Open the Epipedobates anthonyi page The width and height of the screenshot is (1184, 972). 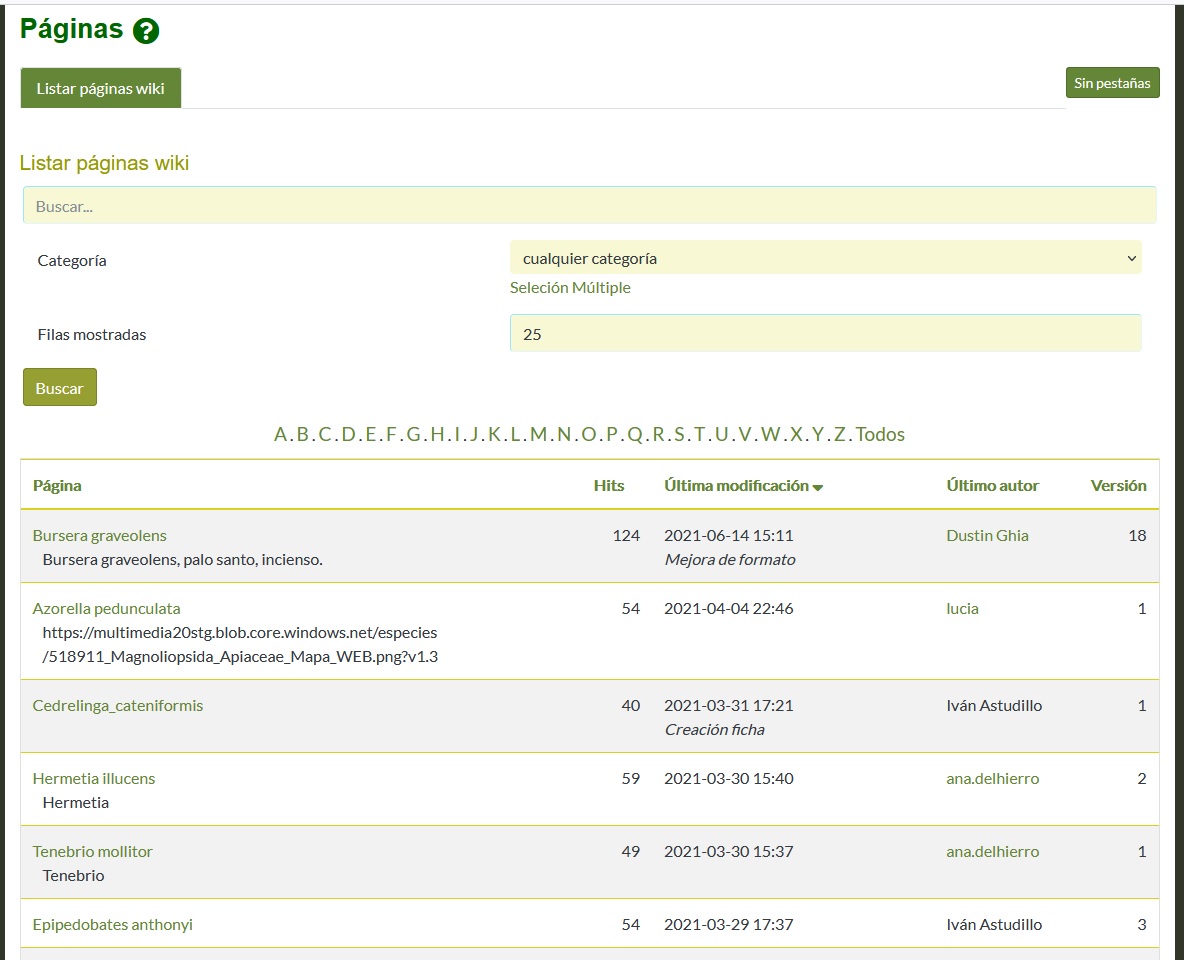point(113,924)
